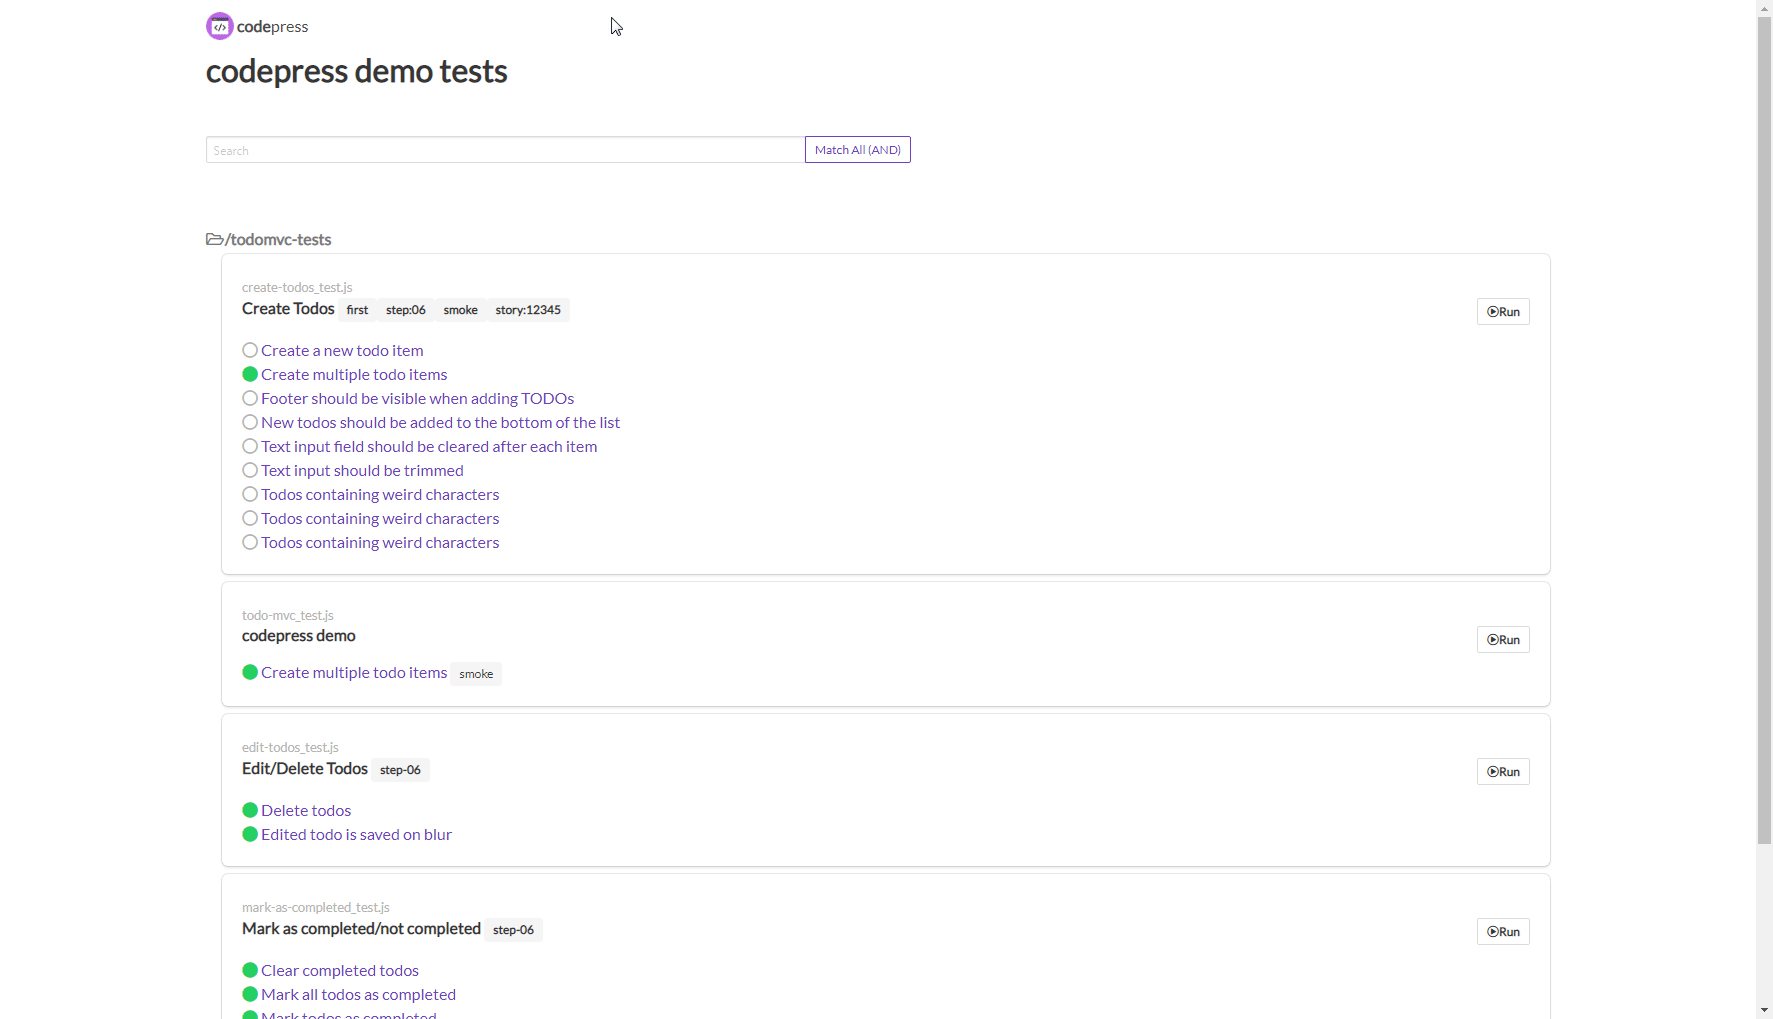
Task: Select the 'smoke' tag in codepress demo
Action: (476, 674)
